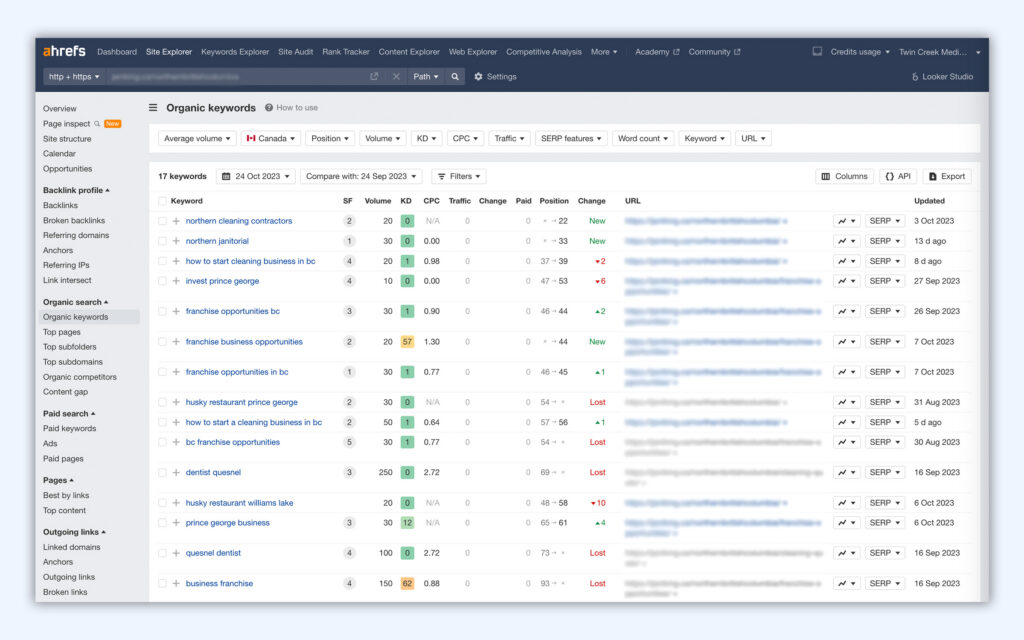Click the How to use help icon
Viewport: 1024px width, 640px height.
[x=268, y=108]
